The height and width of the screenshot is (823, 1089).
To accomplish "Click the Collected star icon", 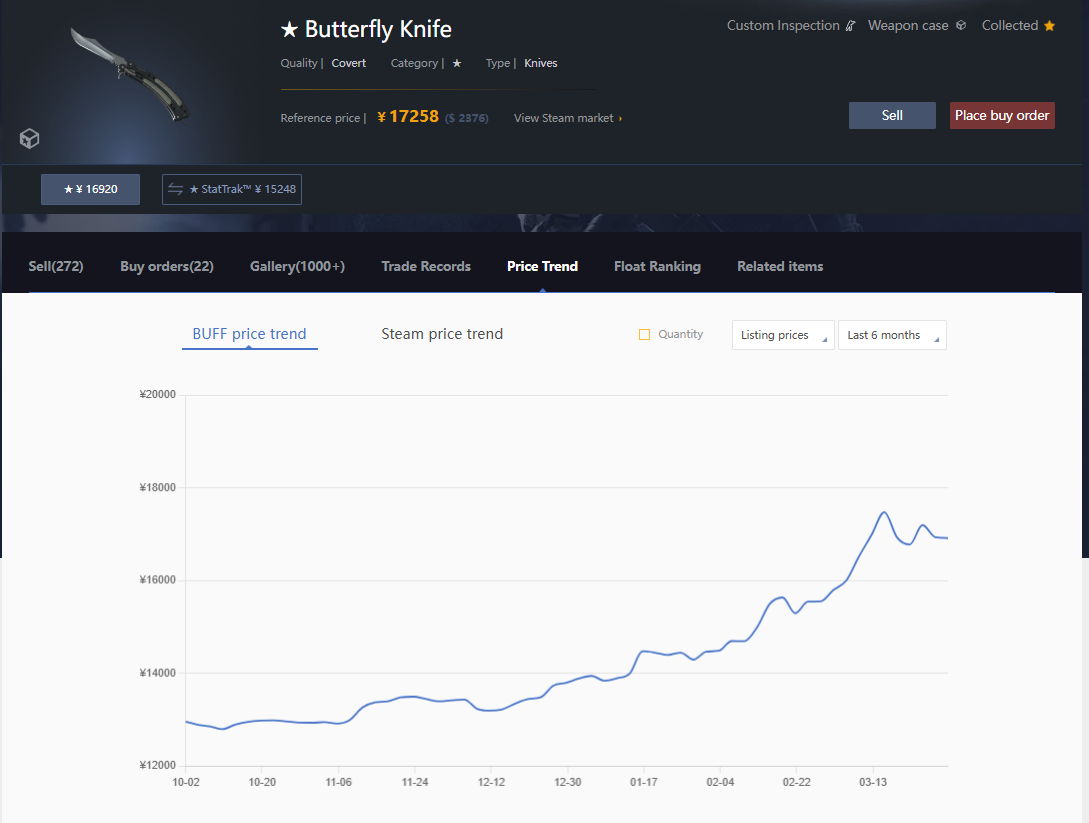I will pos(1049,26).
